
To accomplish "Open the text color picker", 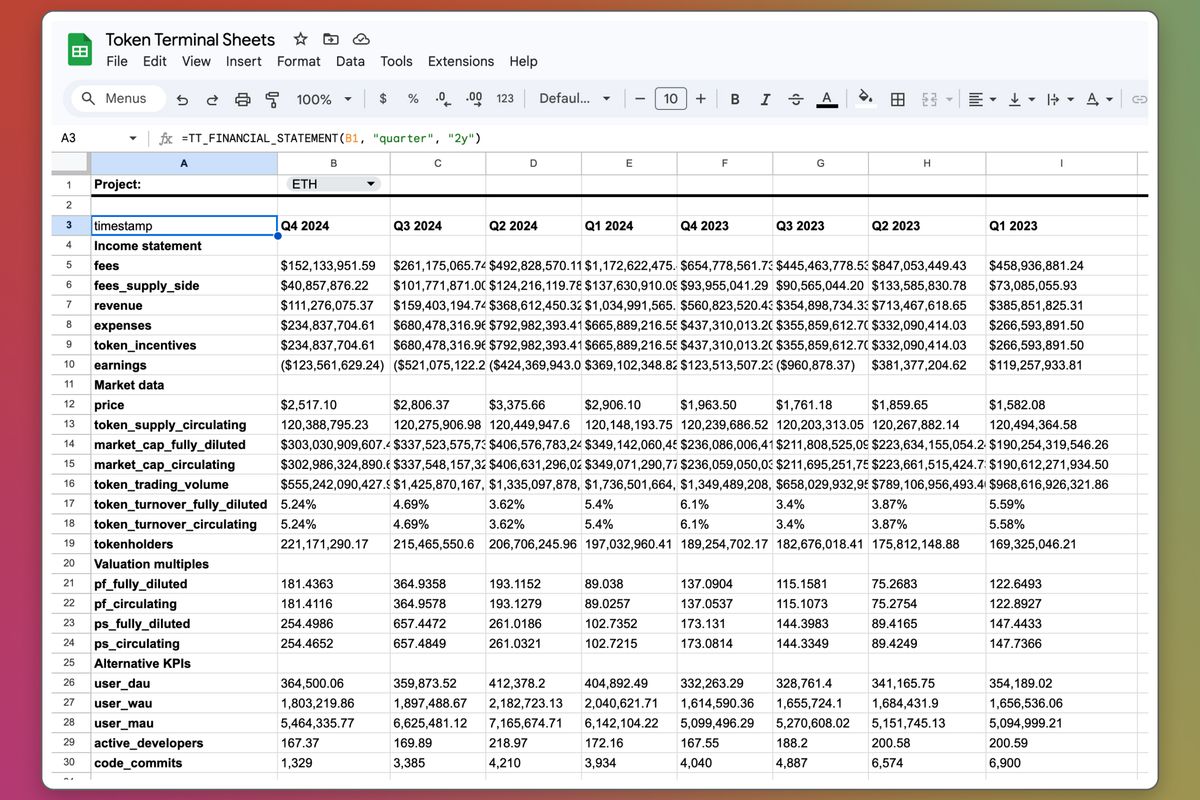I will [826, 99].
